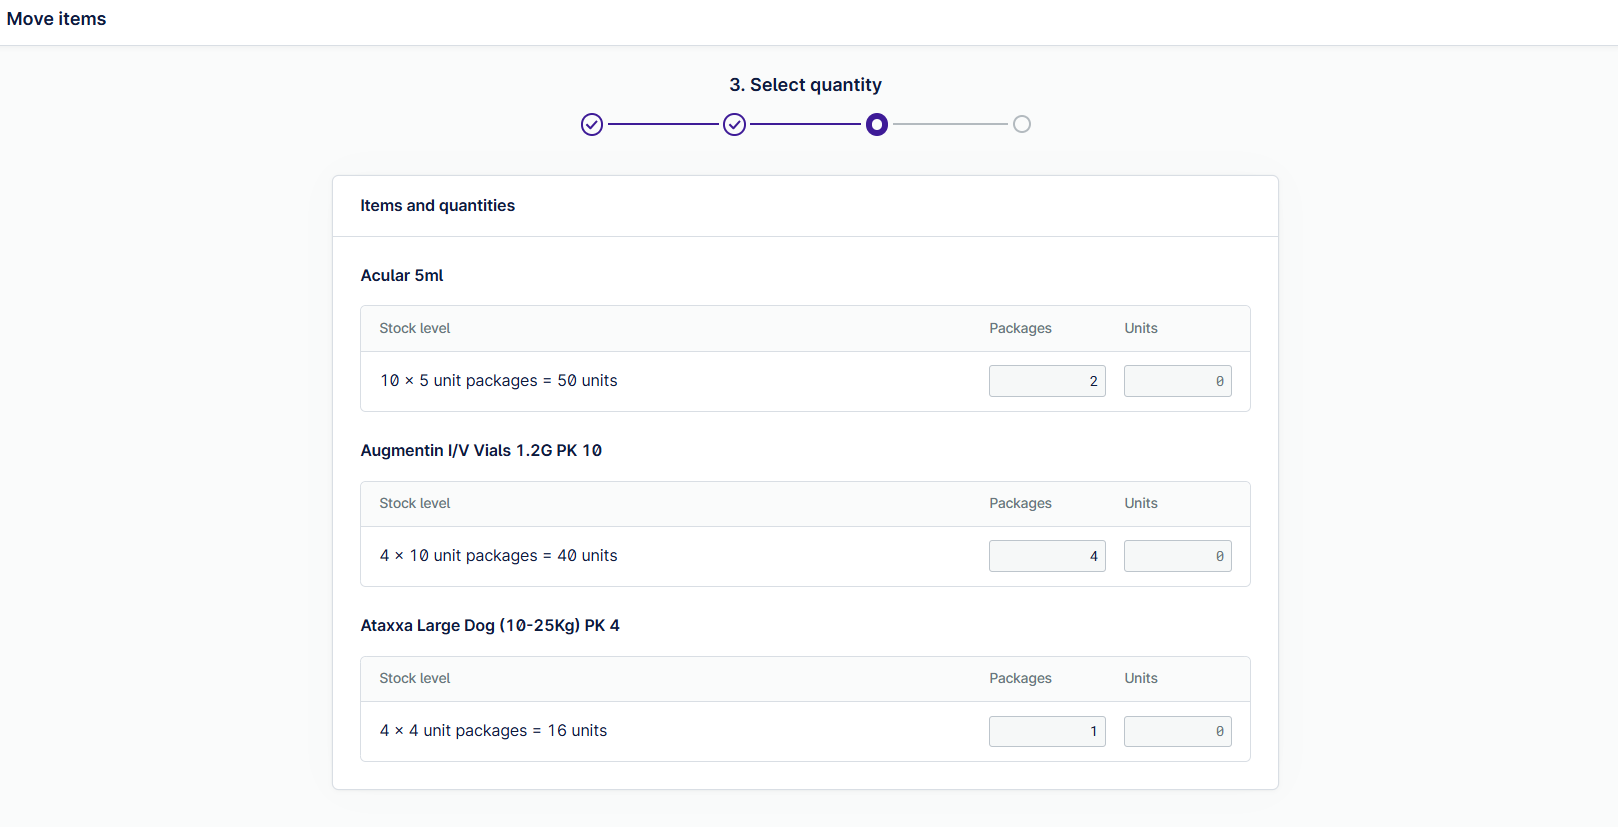
Task: Click the Ataxxa Large Dog item heading
Action: point(490,625)
